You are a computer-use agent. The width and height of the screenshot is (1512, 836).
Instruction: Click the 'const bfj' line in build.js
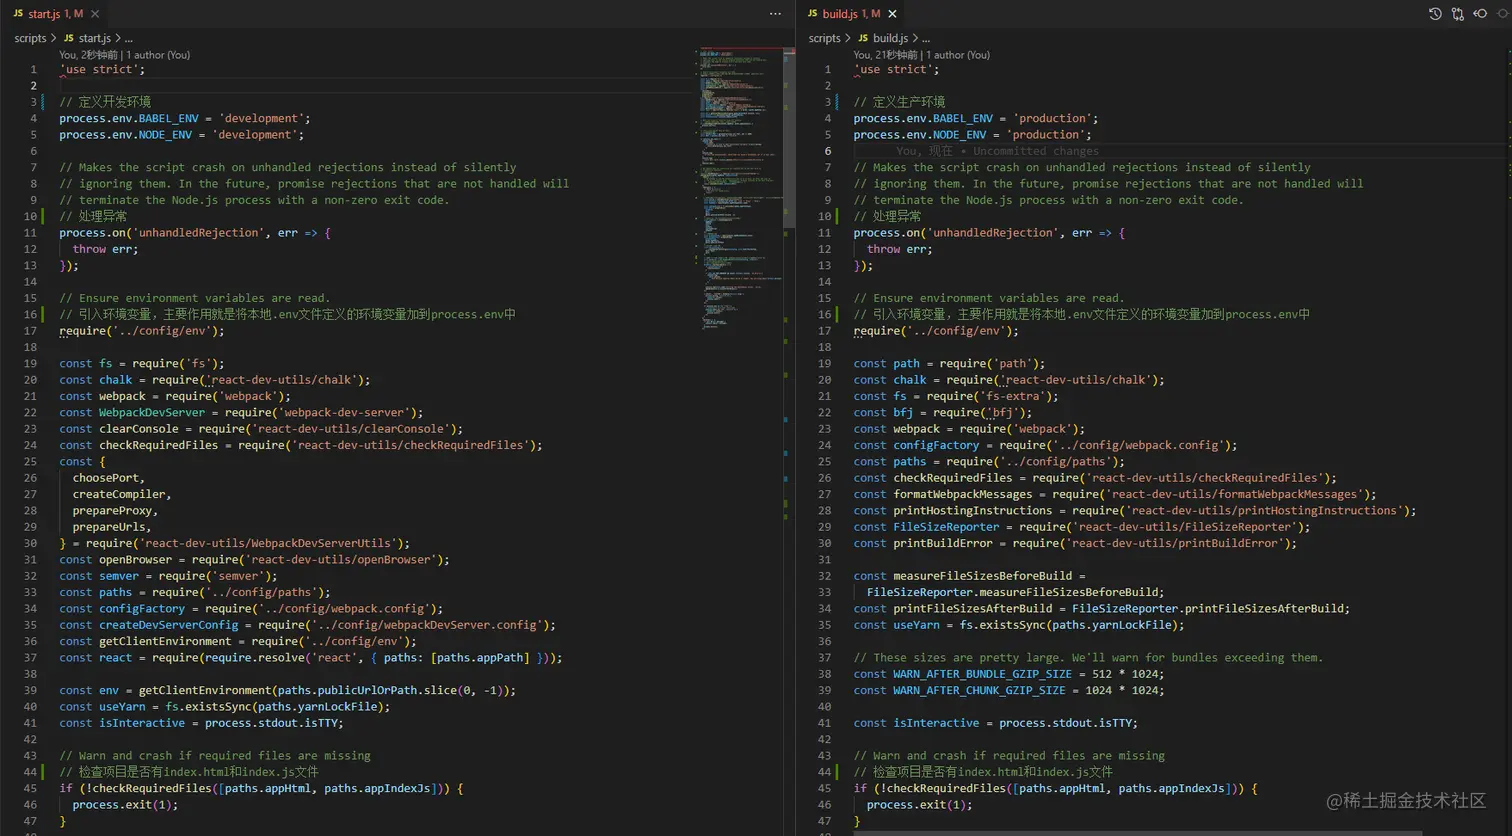tap(943, 412)
